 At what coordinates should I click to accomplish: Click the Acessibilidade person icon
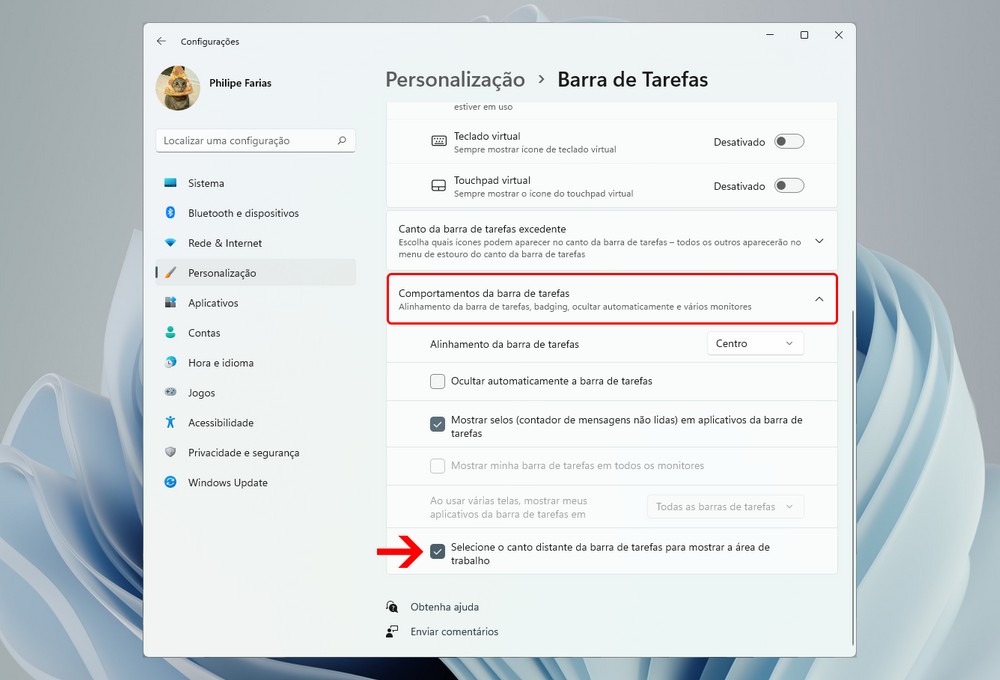[170, 423]
